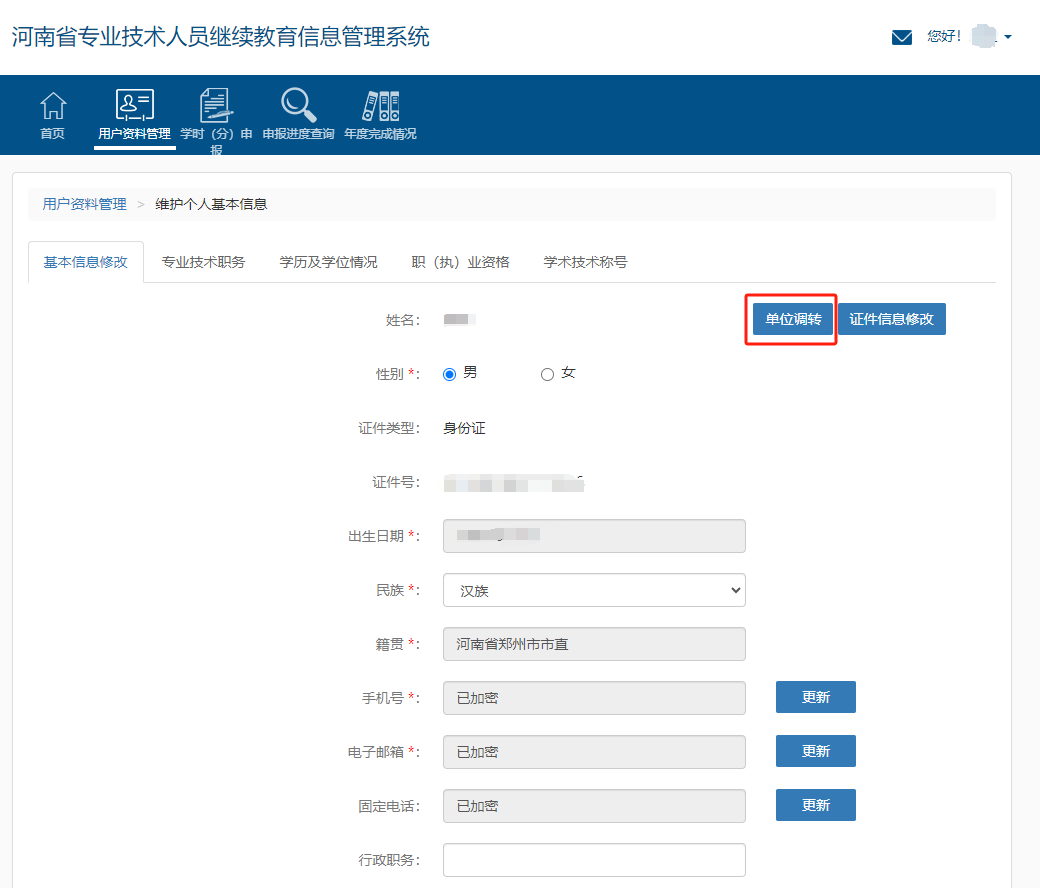
Task: Select the 男 gender radio button
Action: (x=449, y=374)
